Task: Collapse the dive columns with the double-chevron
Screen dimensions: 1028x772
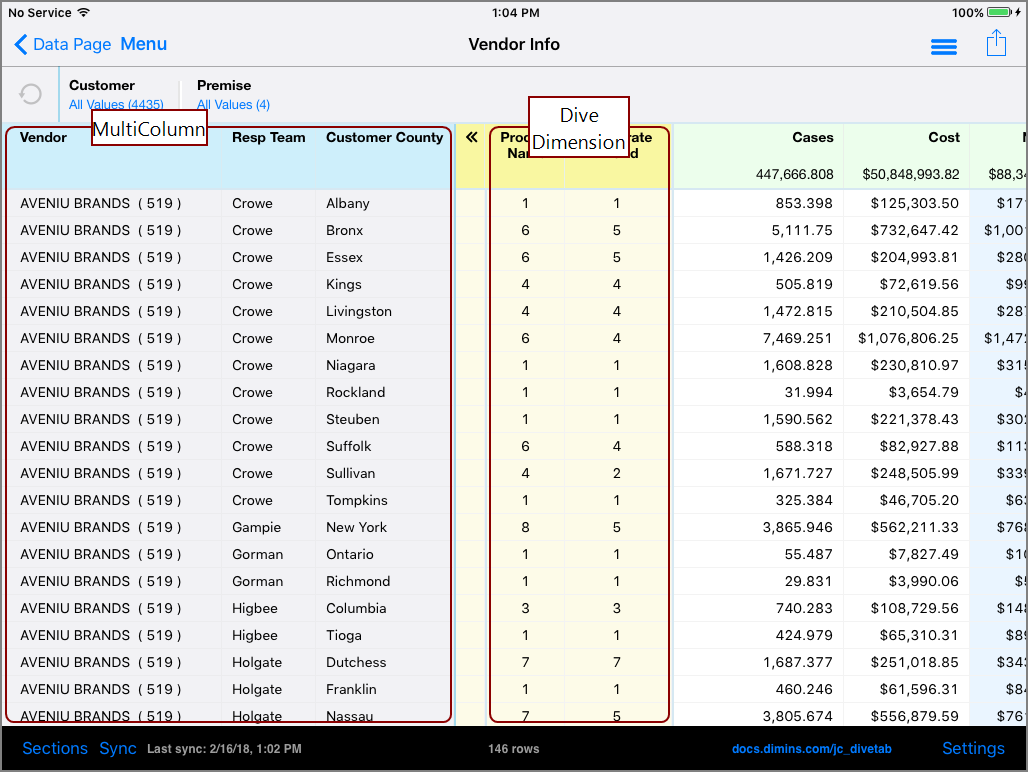Action: pyautogui.click(x=471, y=138)
